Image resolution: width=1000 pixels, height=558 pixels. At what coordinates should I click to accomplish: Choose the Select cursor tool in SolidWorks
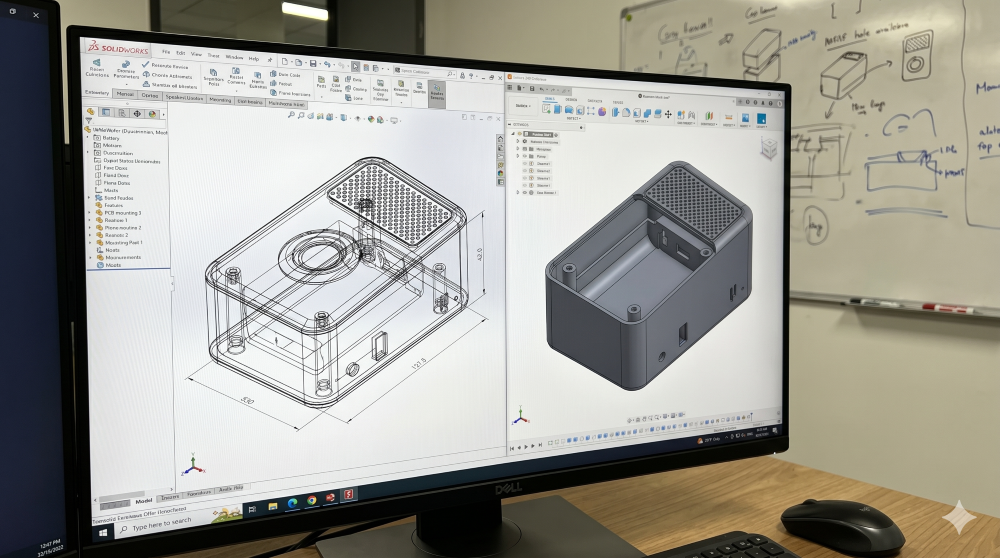[x=355, y=66]
